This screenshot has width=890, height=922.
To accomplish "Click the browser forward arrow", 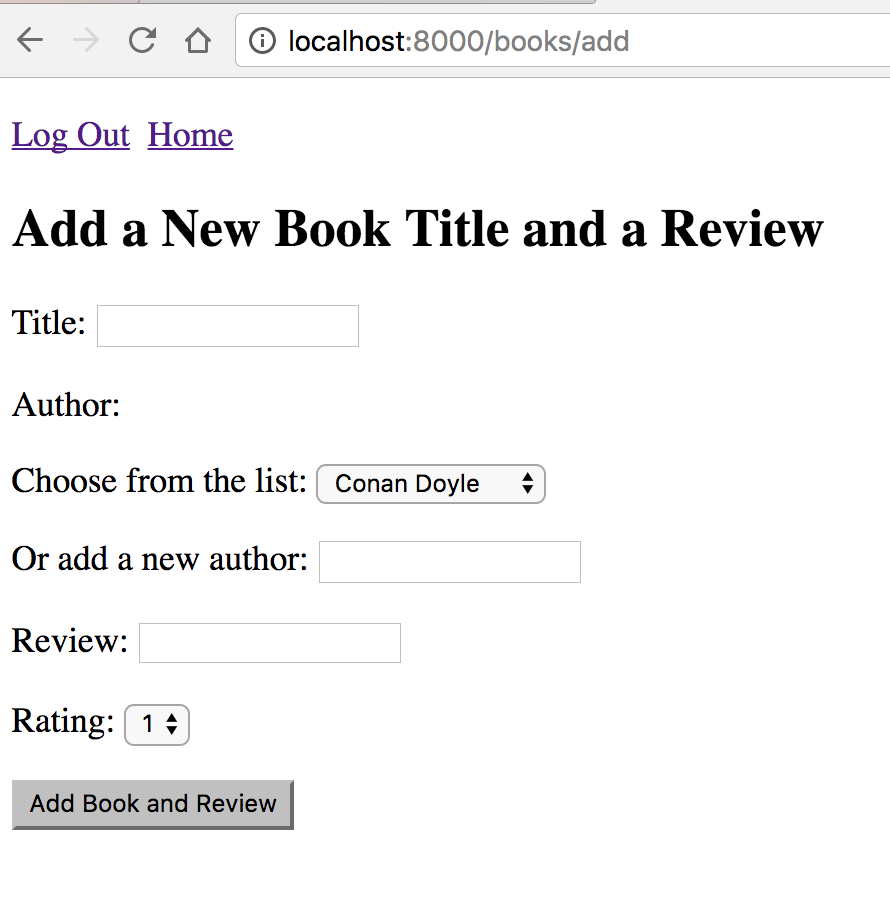I will [x=86, y=41].
